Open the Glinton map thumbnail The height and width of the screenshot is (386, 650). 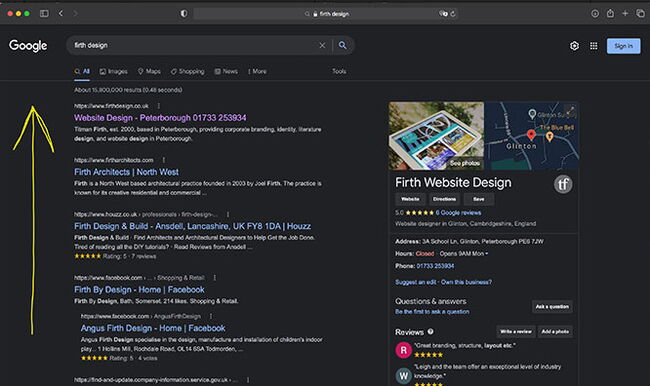pyautogui.click(x=532, y=136)
